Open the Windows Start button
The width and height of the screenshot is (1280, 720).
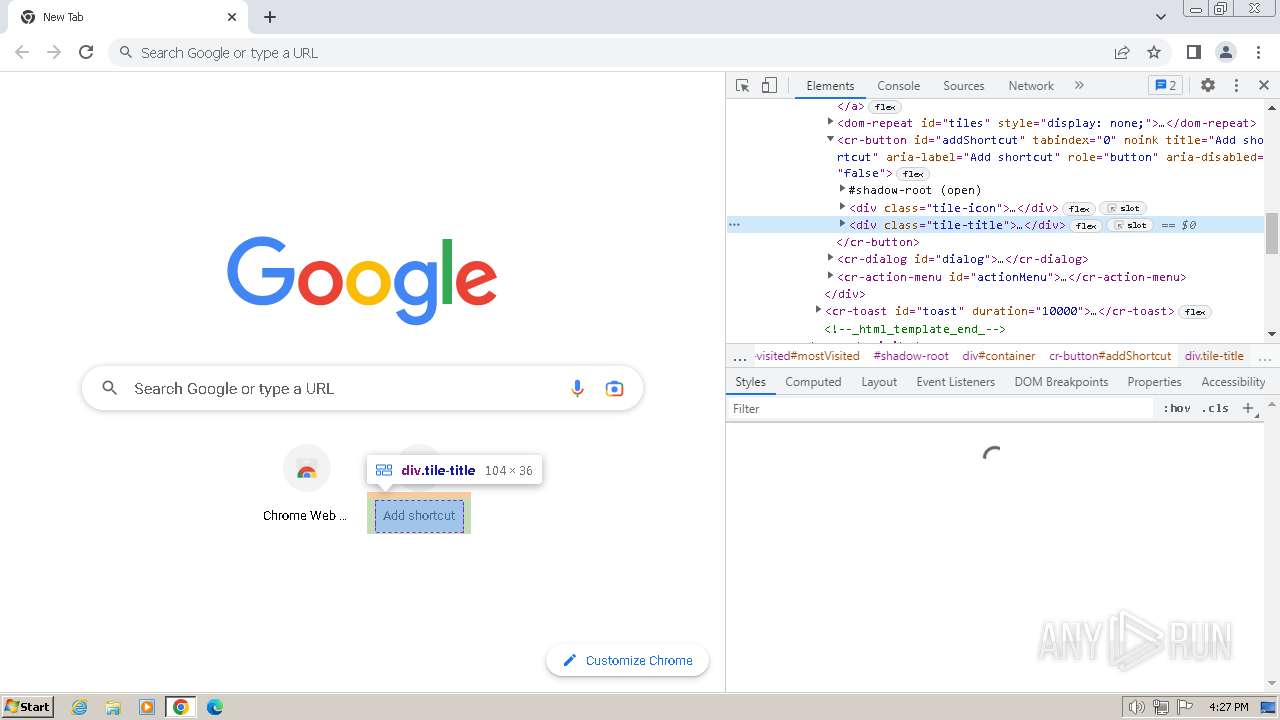(28, 707)
